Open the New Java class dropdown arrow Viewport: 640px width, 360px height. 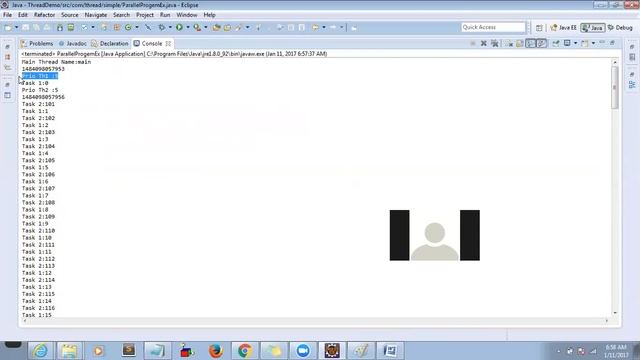coord(137,27)
